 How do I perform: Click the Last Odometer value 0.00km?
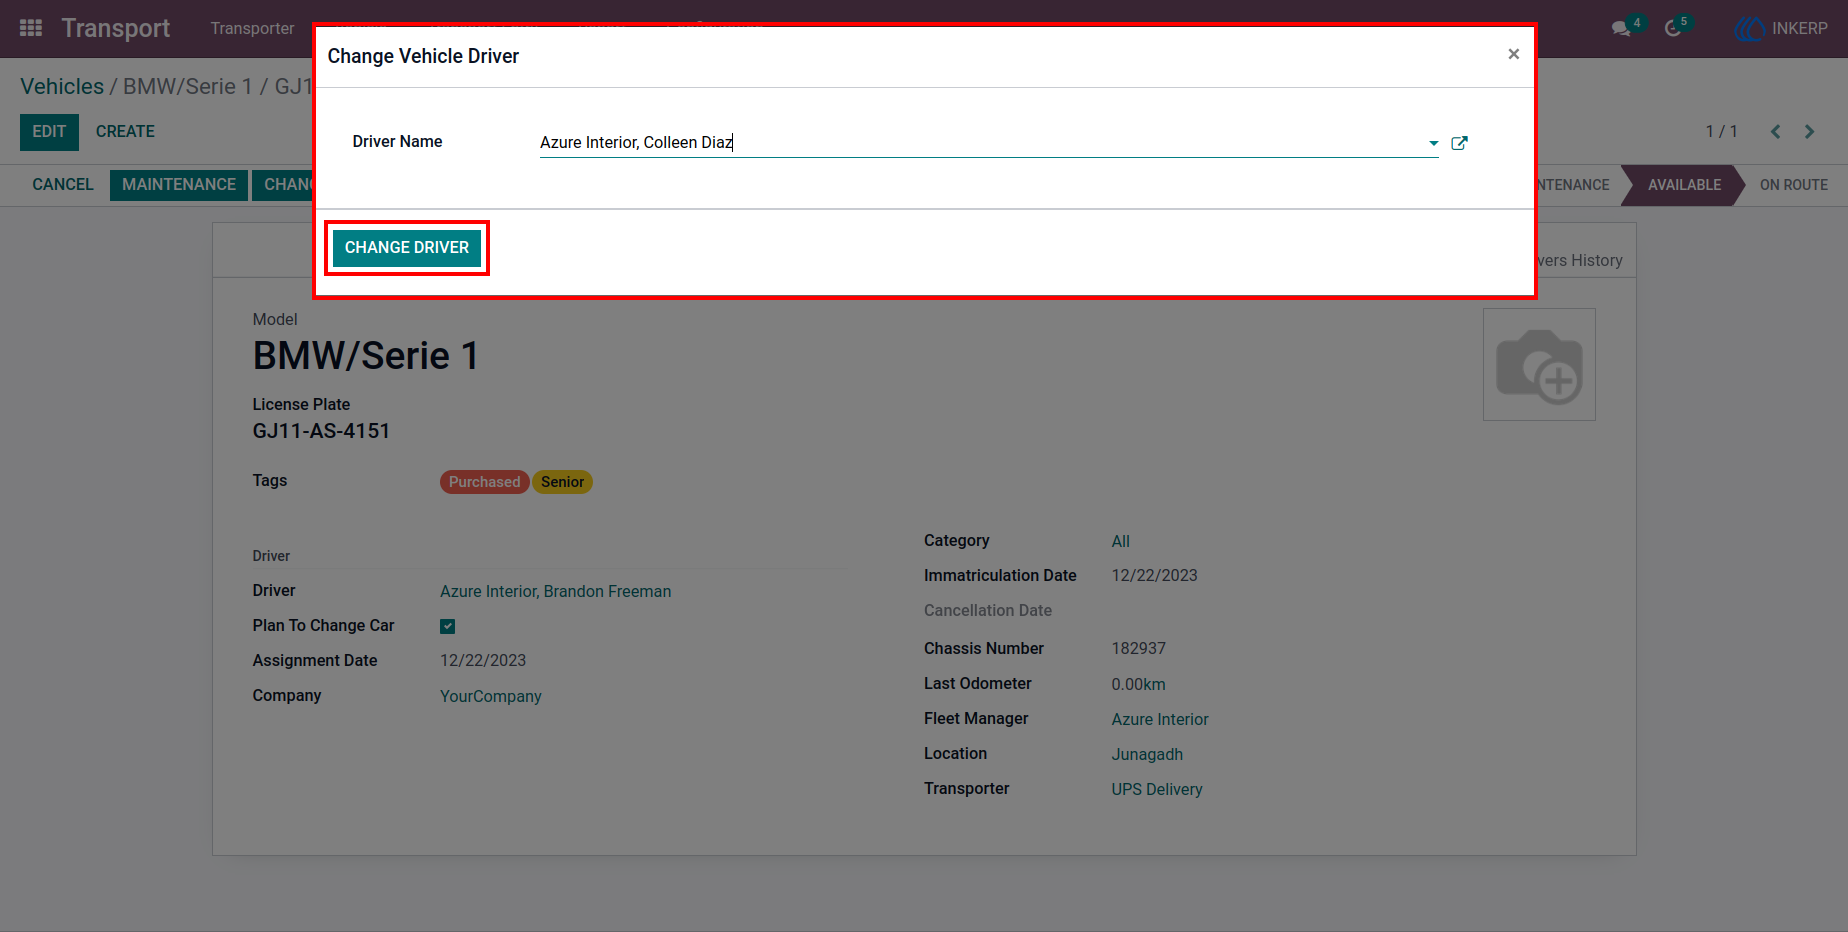click(x=1139, y=685)
